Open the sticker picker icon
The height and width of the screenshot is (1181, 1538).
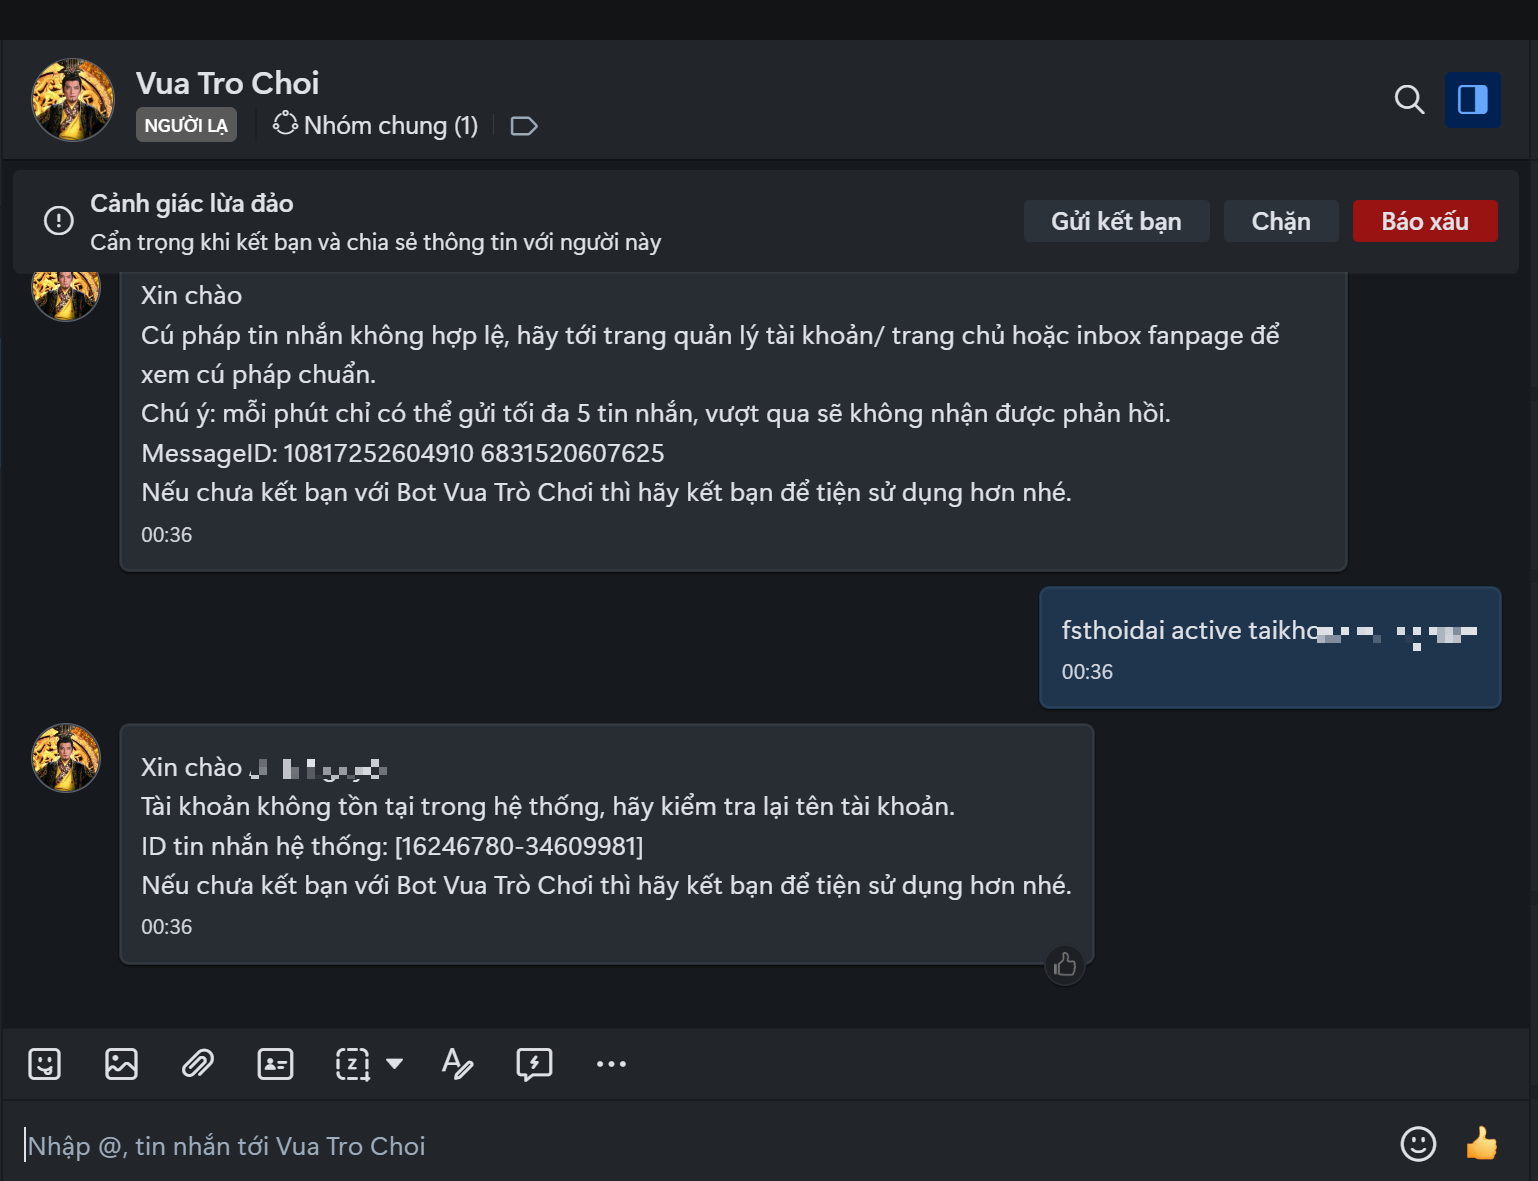click(x=45, y=1064)
